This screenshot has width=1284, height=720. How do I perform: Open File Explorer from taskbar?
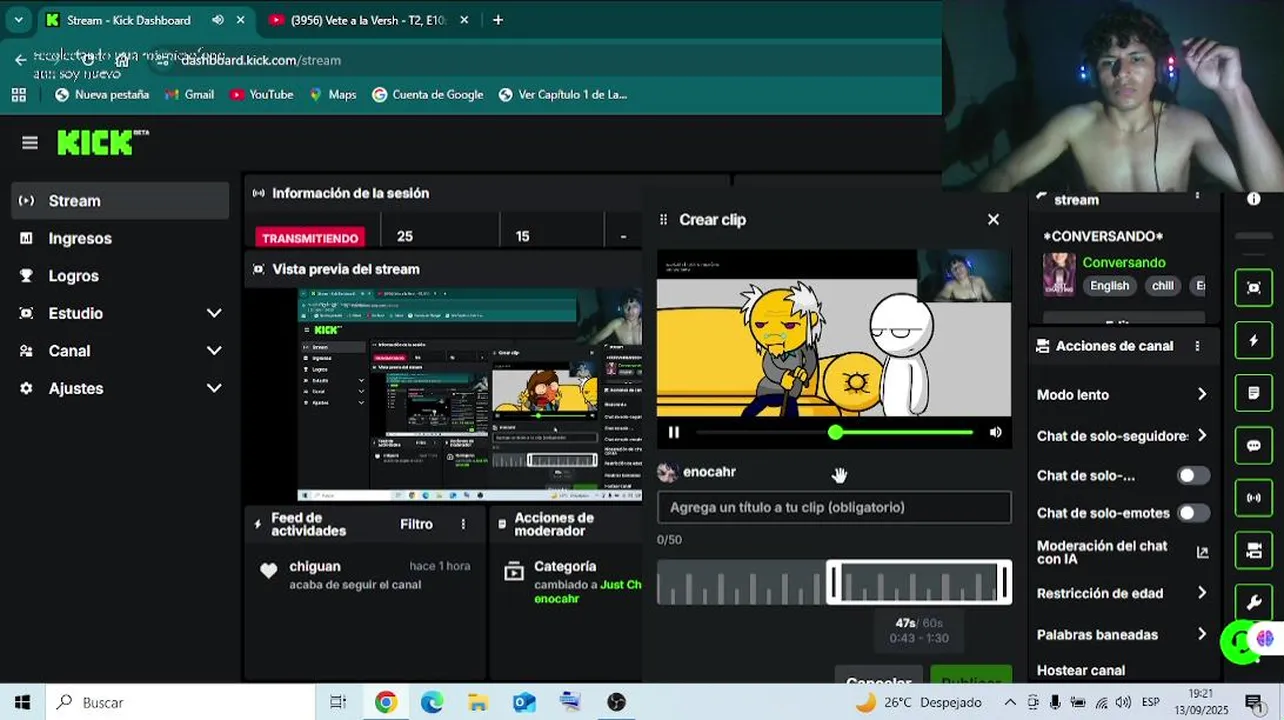[x=478, y=703]
